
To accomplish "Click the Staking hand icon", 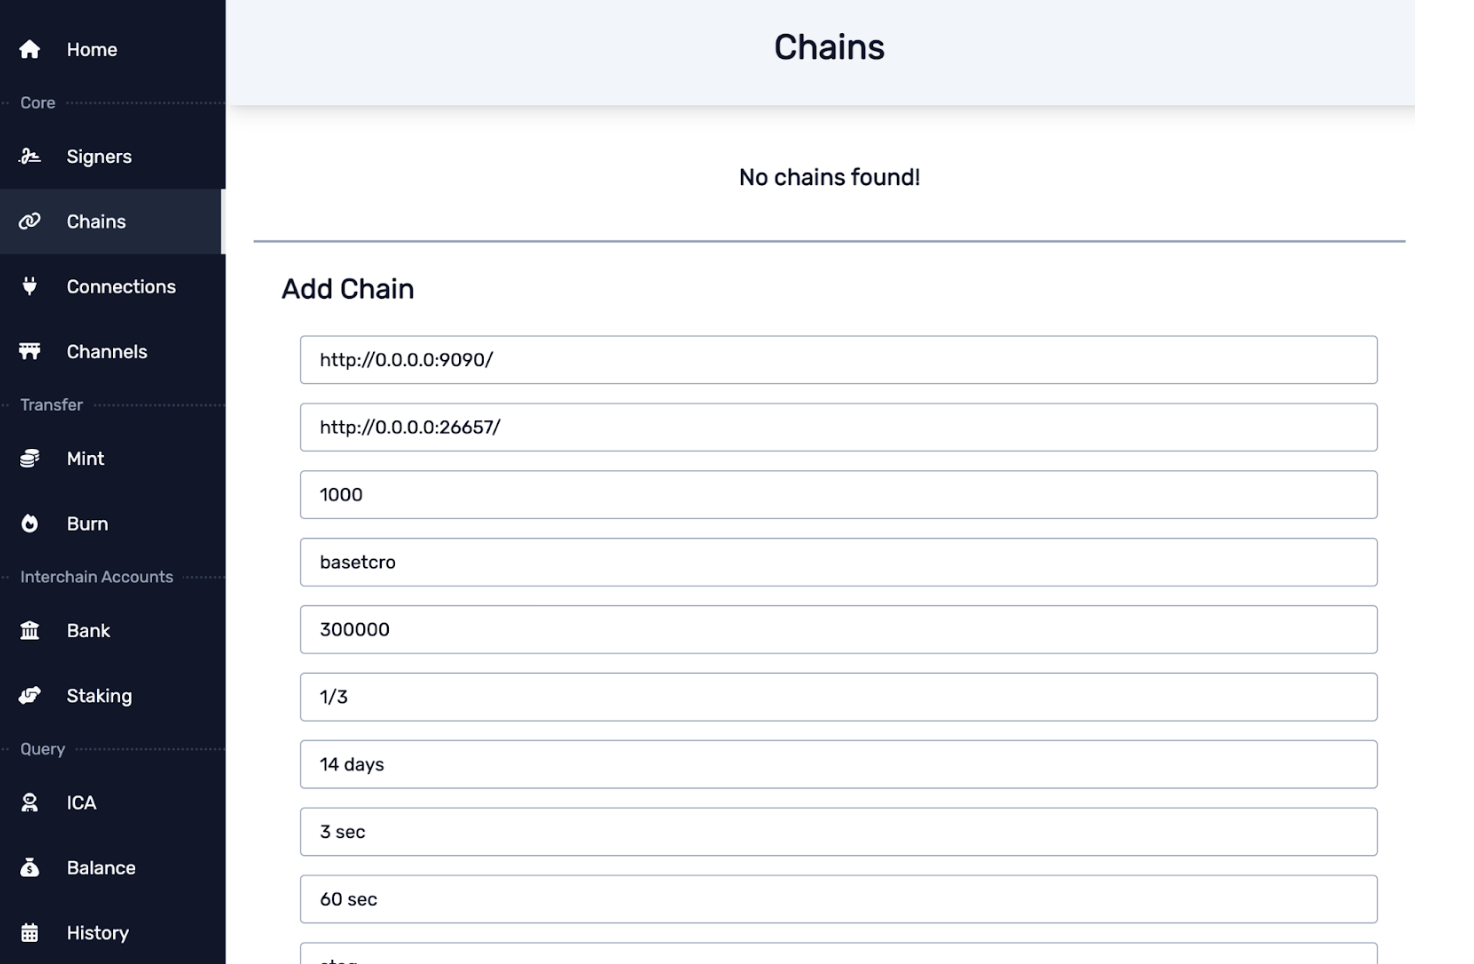I will 30,695.
